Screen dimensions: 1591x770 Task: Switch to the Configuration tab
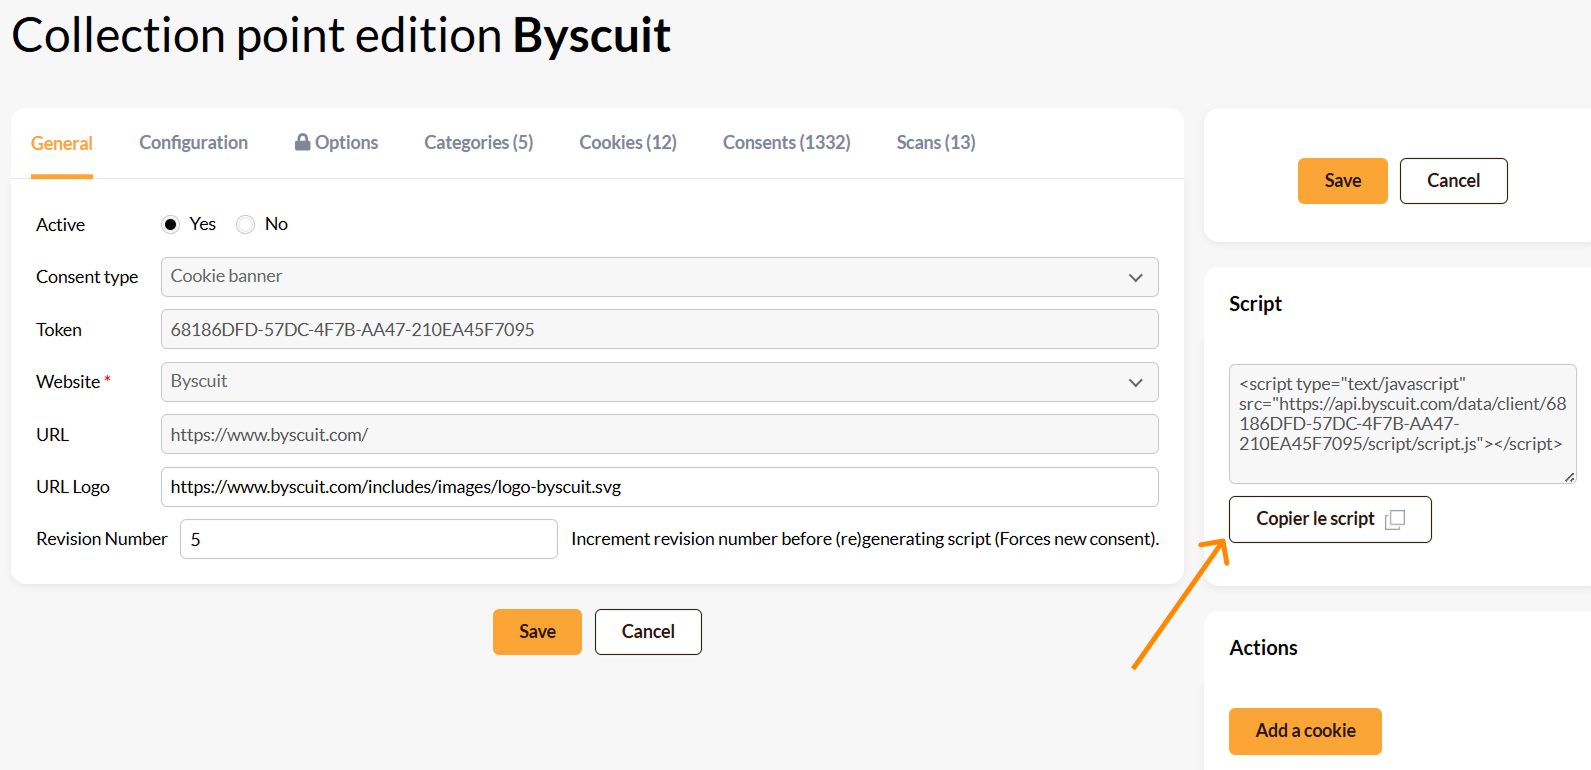[x=193, y=142]
